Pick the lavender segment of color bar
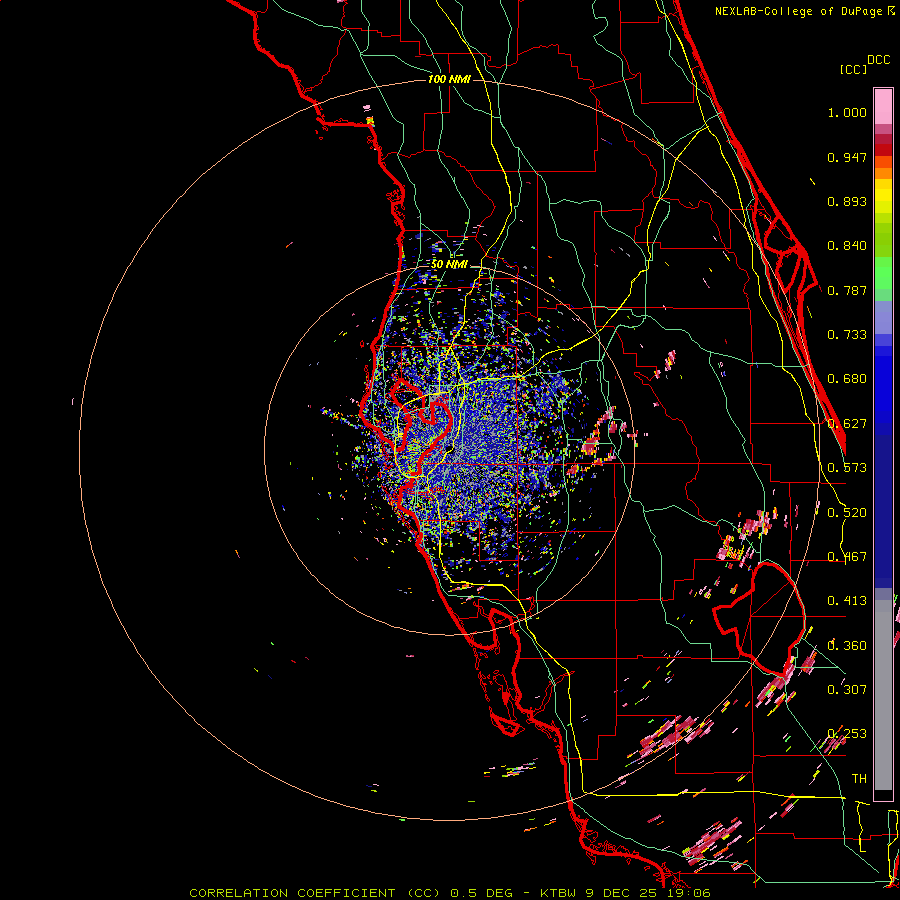 [x=883, y=317]
